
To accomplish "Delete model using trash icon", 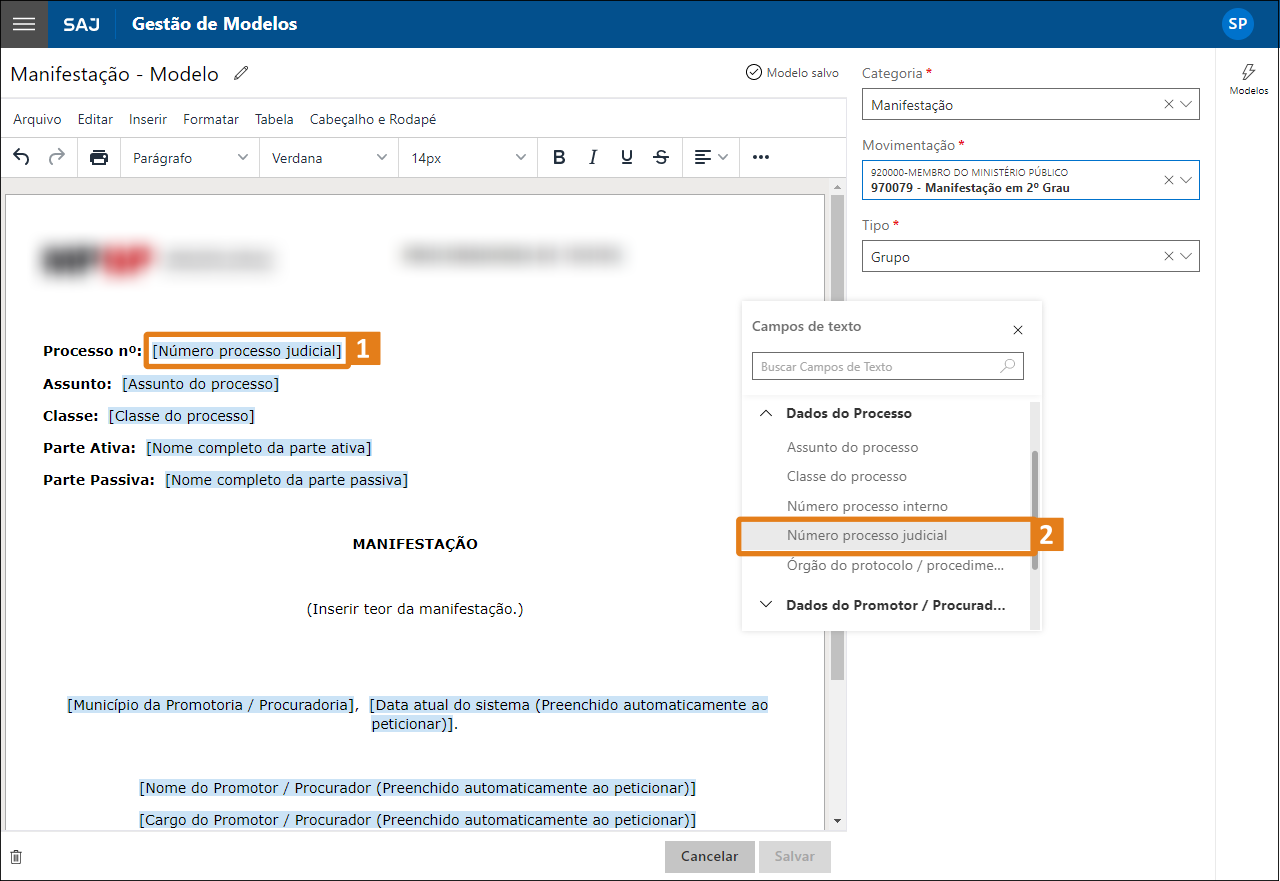I will [x=16, y=857].
